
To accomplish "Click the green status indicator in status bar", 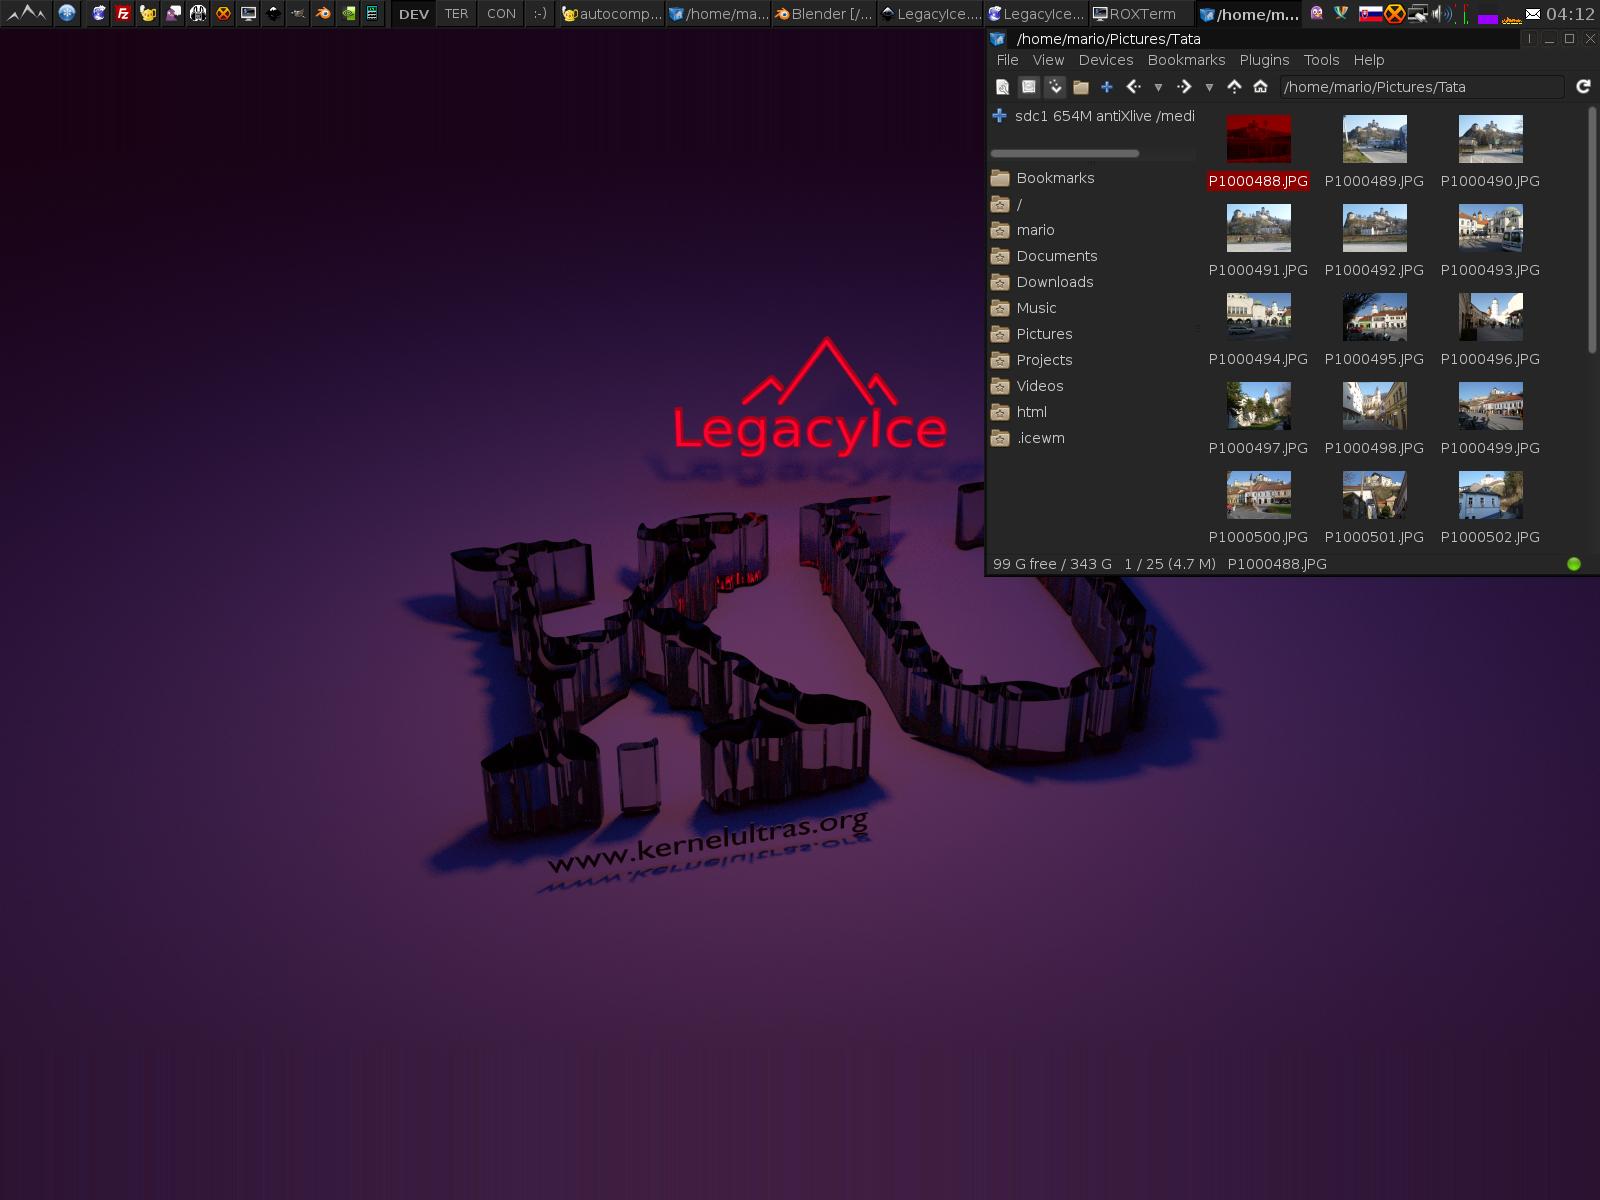I will point(1574,564).
